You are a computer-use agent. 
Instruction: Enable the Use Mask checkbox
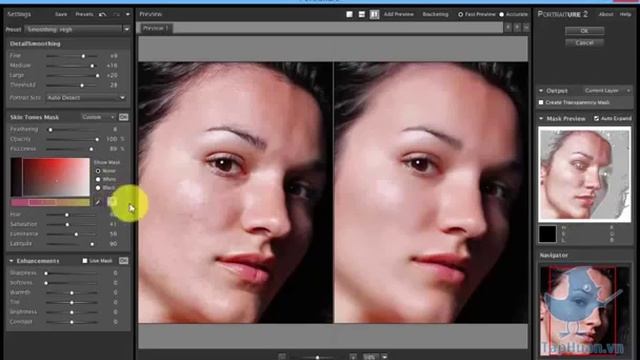coord(85,260)
